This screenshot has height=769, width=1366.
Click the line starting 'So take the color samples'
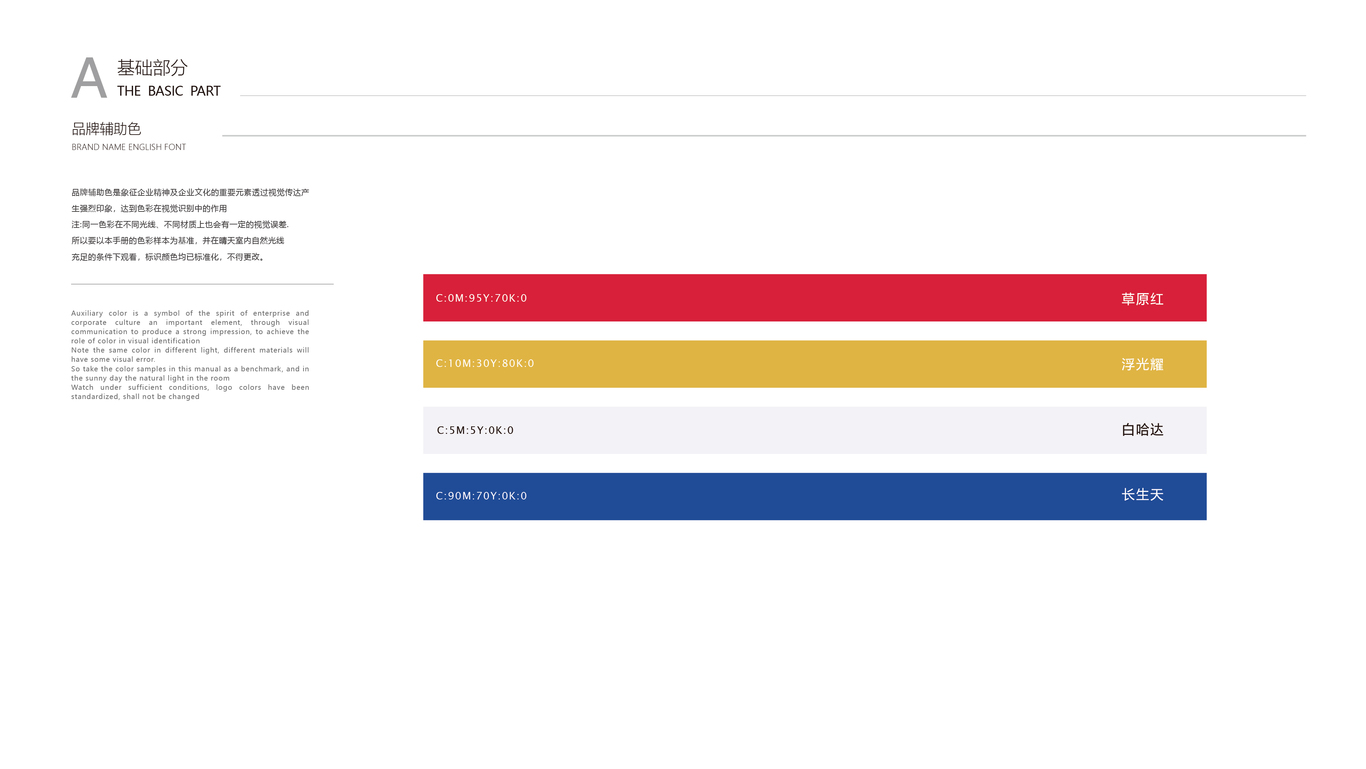click(190, 373)
